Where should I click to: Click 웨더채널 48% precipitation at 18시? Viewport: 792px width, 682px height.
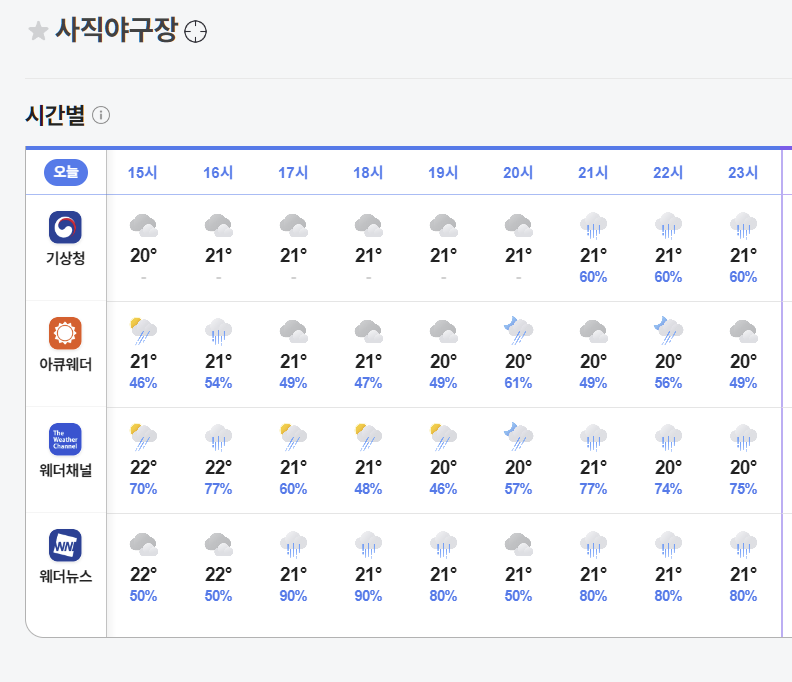click(368, 490)
